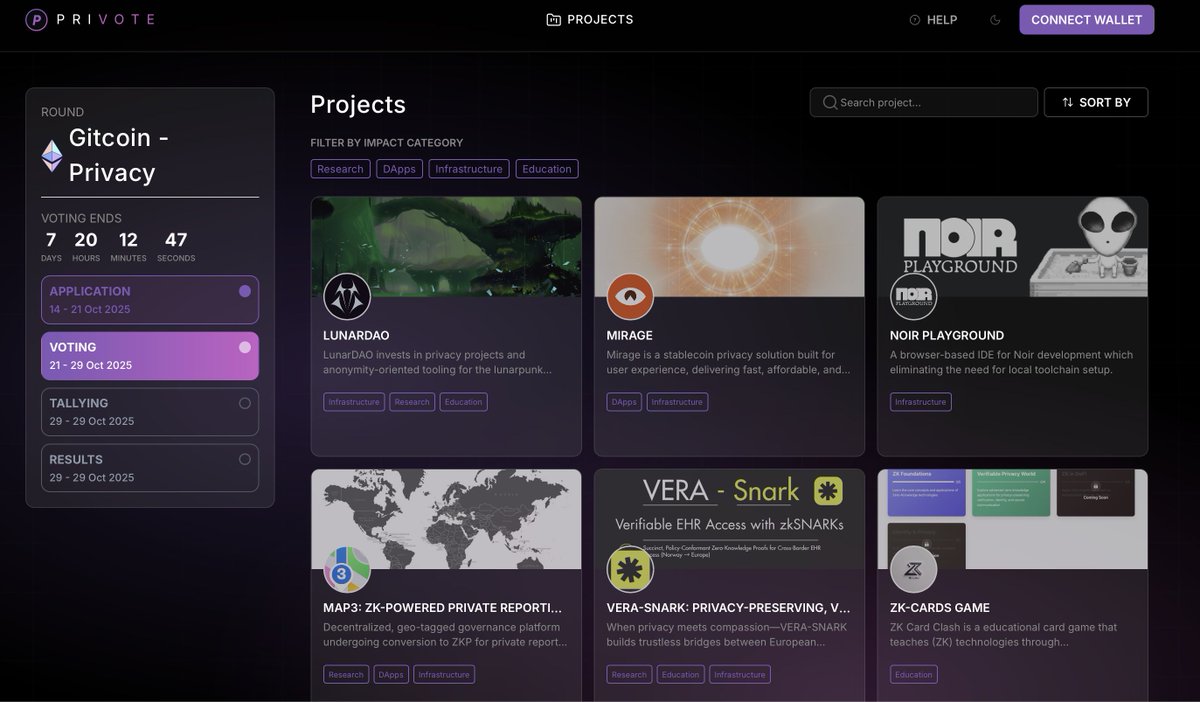The height and width of the screenshot is (702, 1200).
Task: Click Infrastructure tag on VERA-Snark card
Action: tap(740, 675)
